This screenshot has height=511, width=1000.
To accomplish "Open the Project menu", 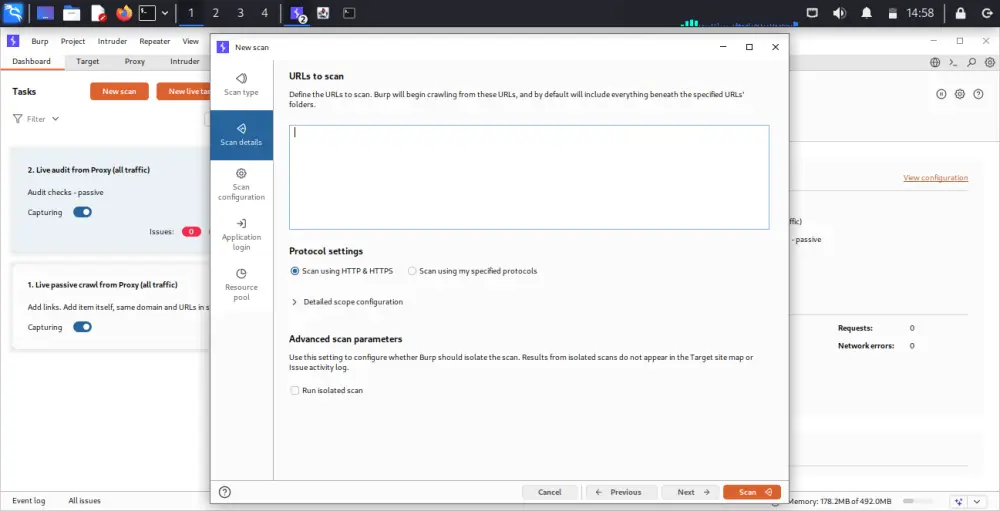I will click(73, 41).
